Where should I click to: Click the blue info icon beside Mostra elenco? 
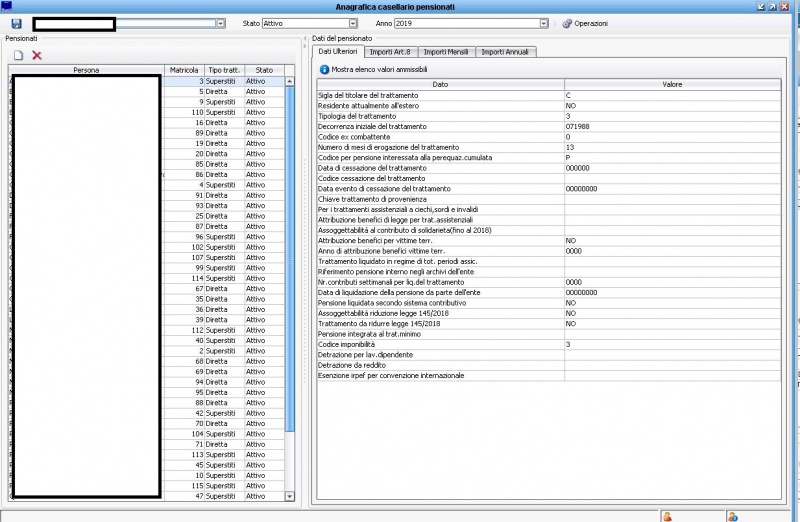(323, 70)
